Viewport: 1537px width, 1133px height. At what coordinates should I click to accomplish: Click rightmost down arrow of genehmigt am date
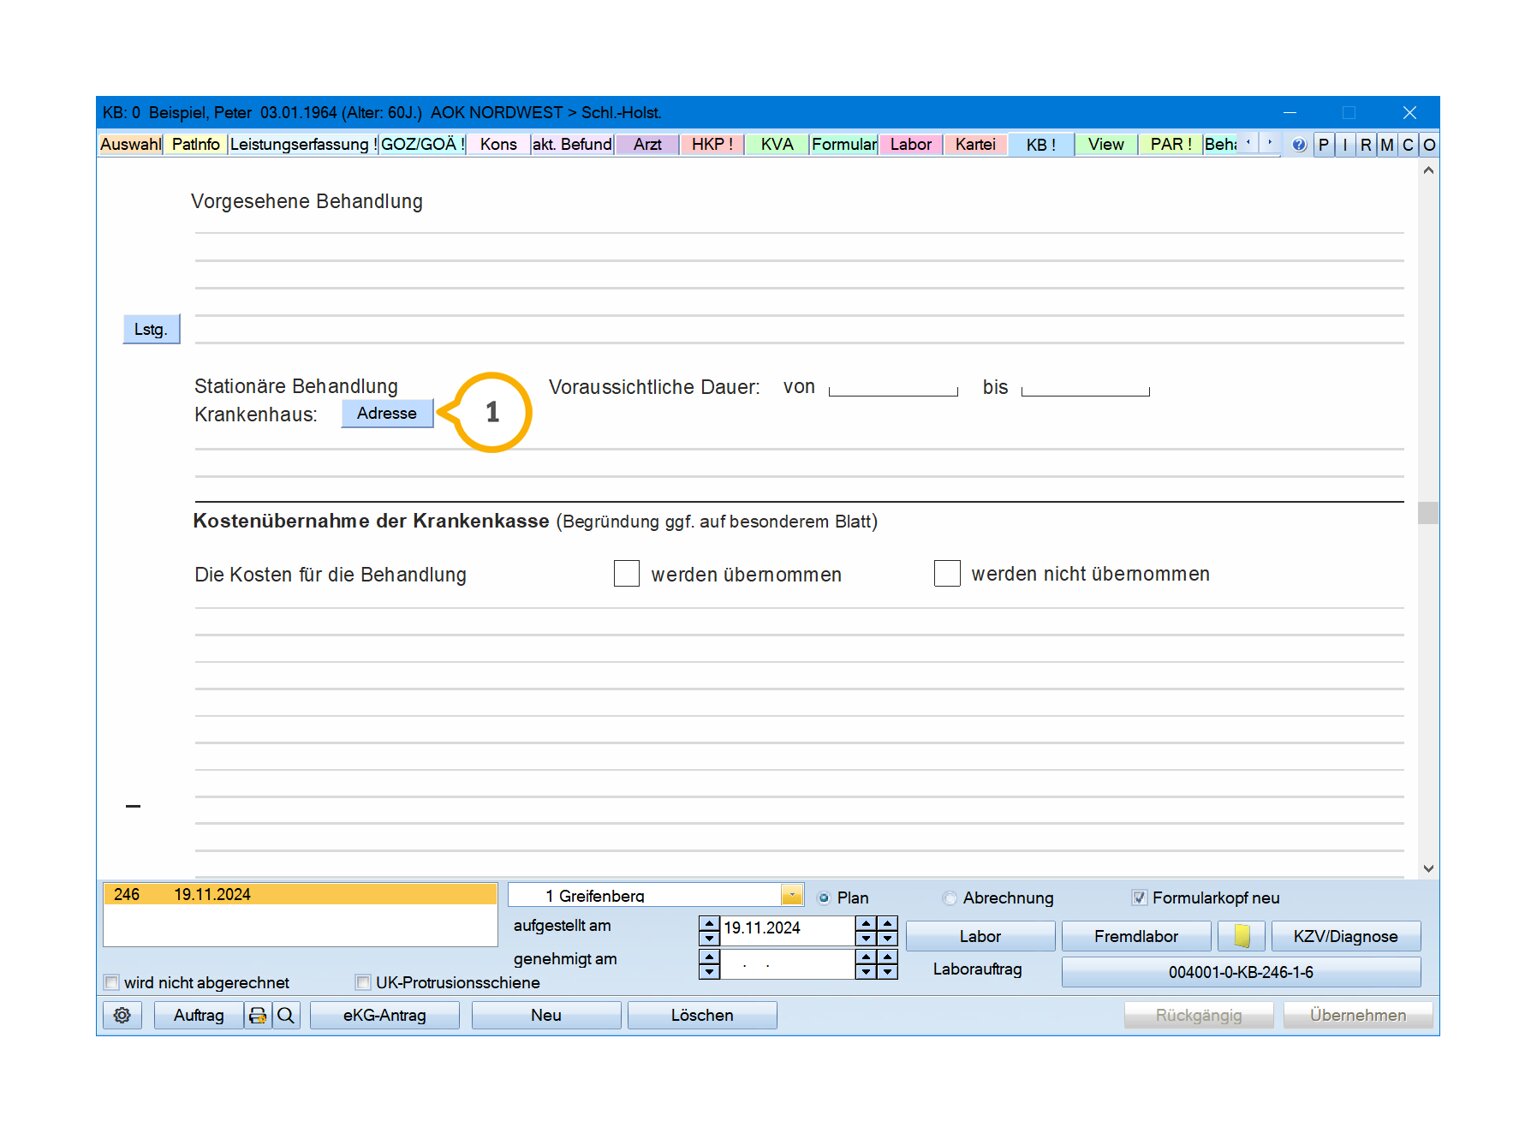[887, 972]
